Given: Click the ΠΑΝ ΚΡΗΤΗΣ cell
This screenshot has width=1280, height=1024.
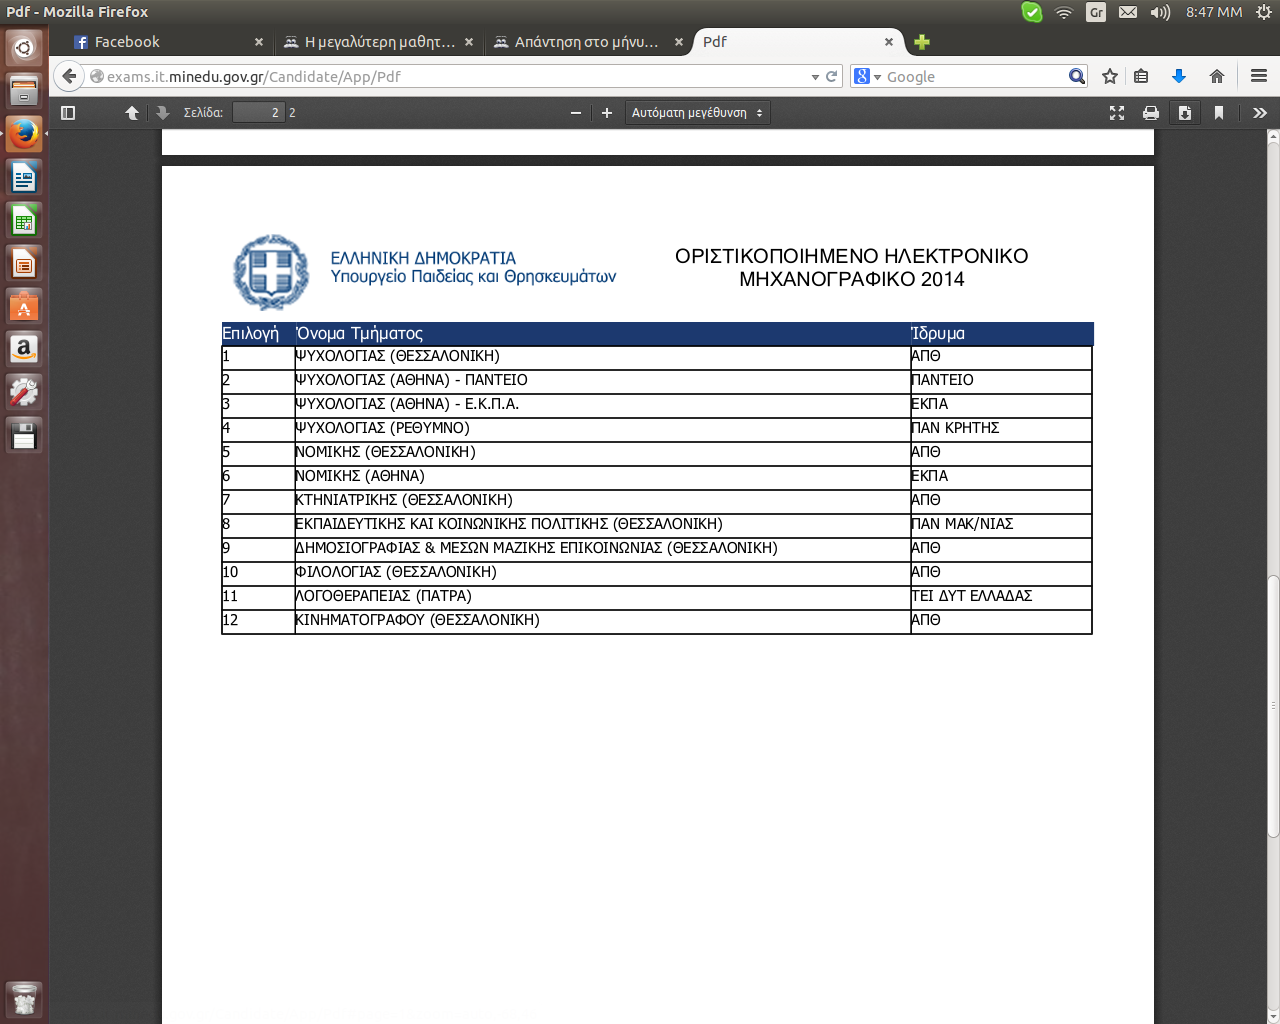Looking at the screenshot, I should 1001,429.
